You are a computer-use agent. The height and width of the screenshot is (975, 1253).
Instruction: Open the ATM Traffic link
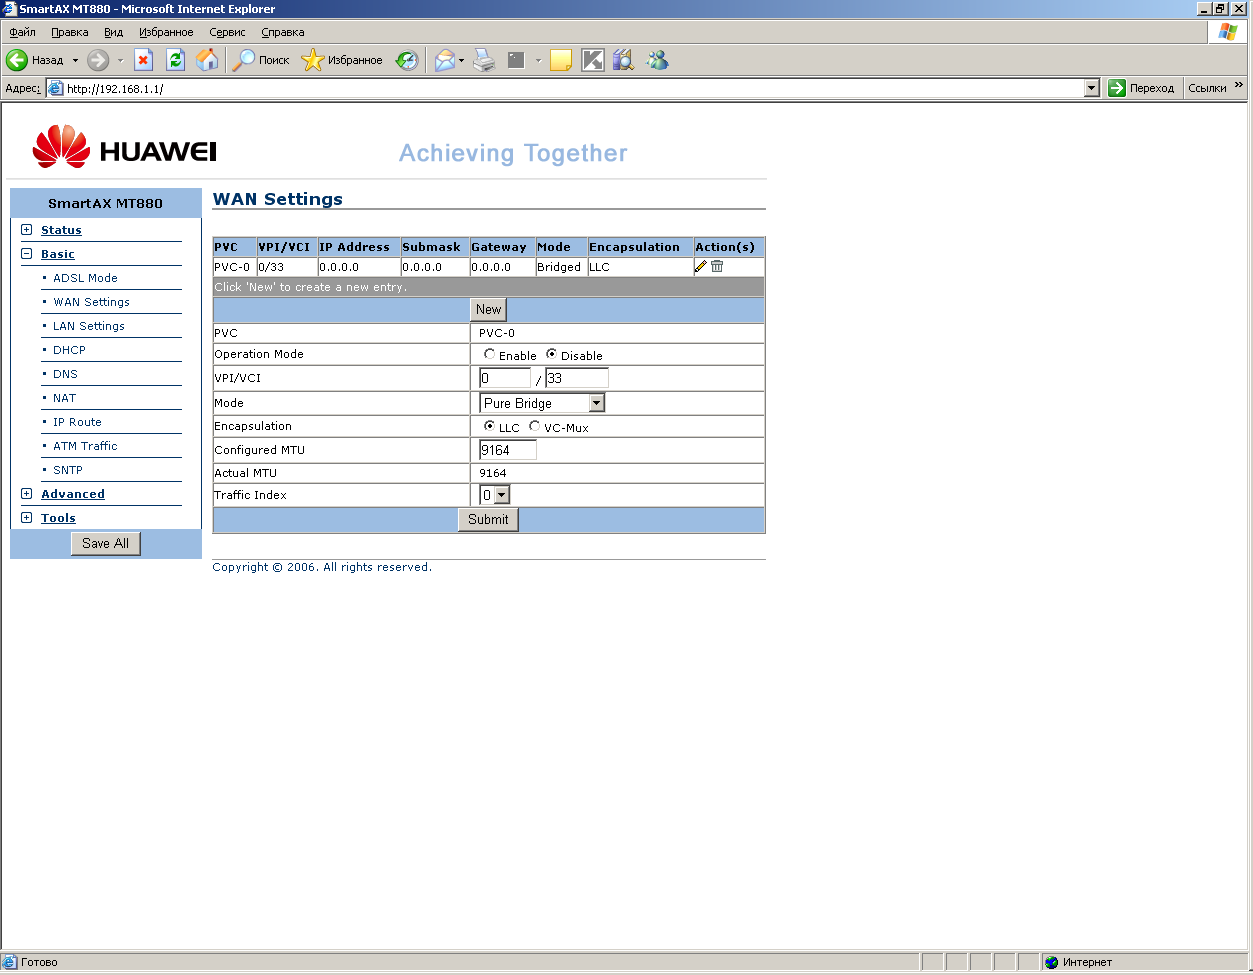pyautogui.click(x=85, y=446)
